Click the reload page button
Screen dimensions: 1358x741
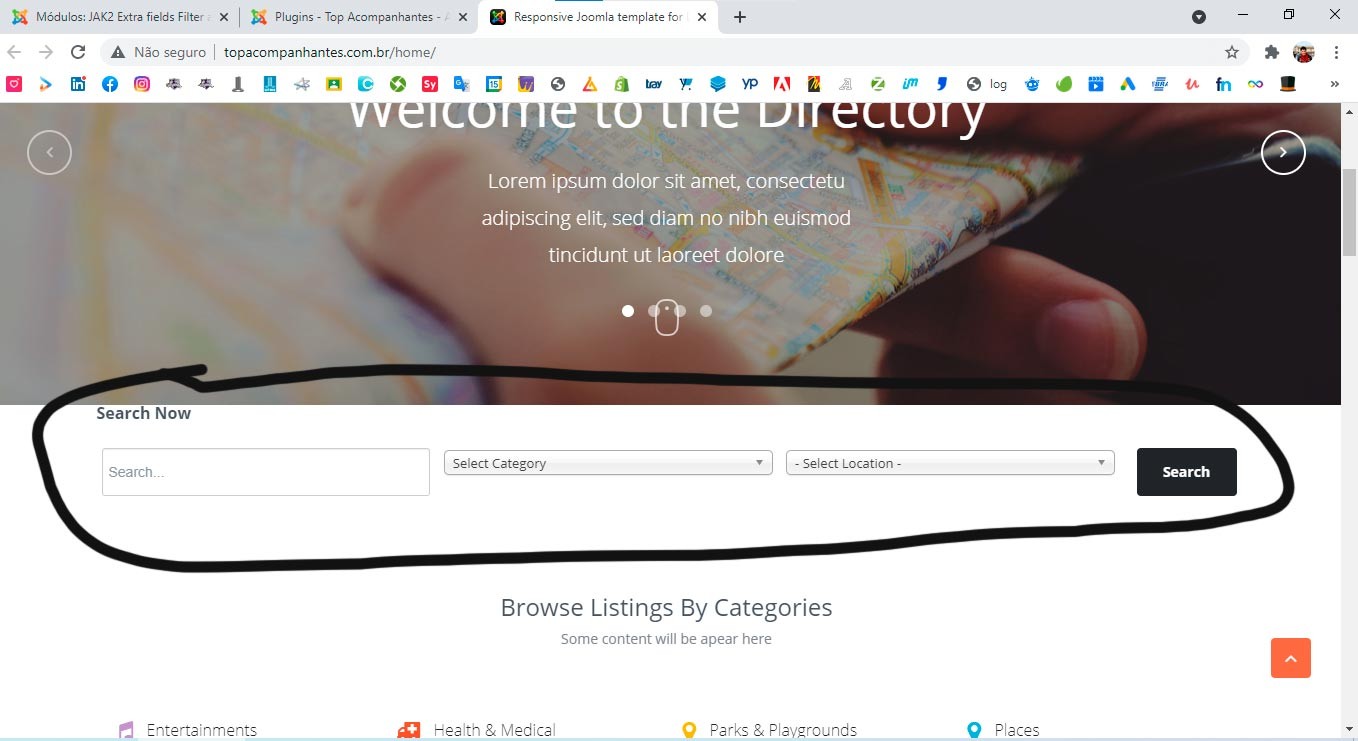pyautogui.click(x=78, y=52)
